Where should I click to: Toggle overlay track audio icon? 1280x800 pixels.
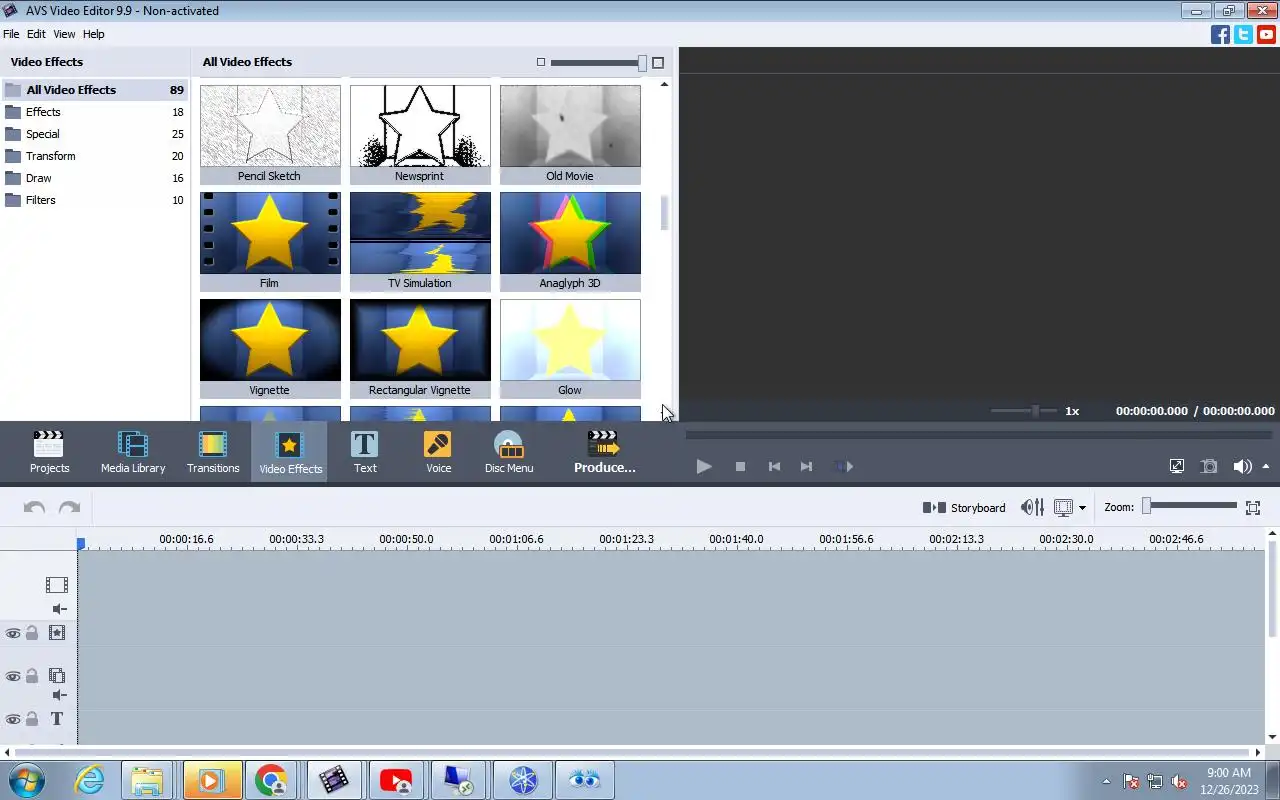coord(60,695)
